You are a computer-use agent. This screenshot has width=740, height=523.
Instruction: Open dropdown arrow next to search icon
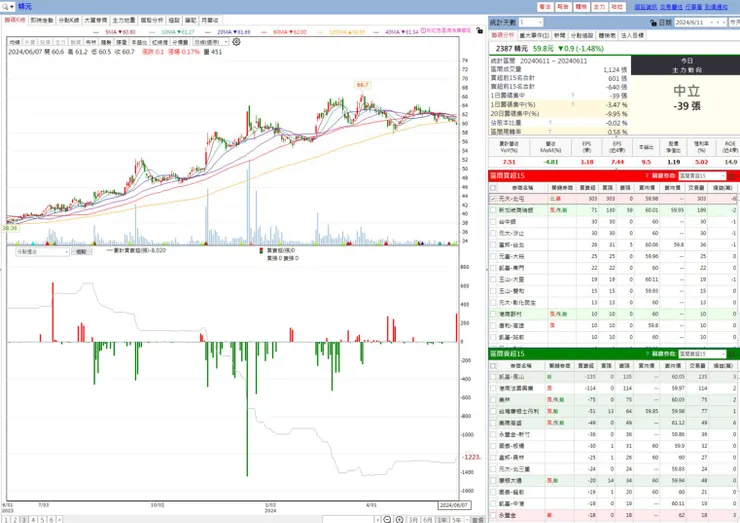pos(12,7)
